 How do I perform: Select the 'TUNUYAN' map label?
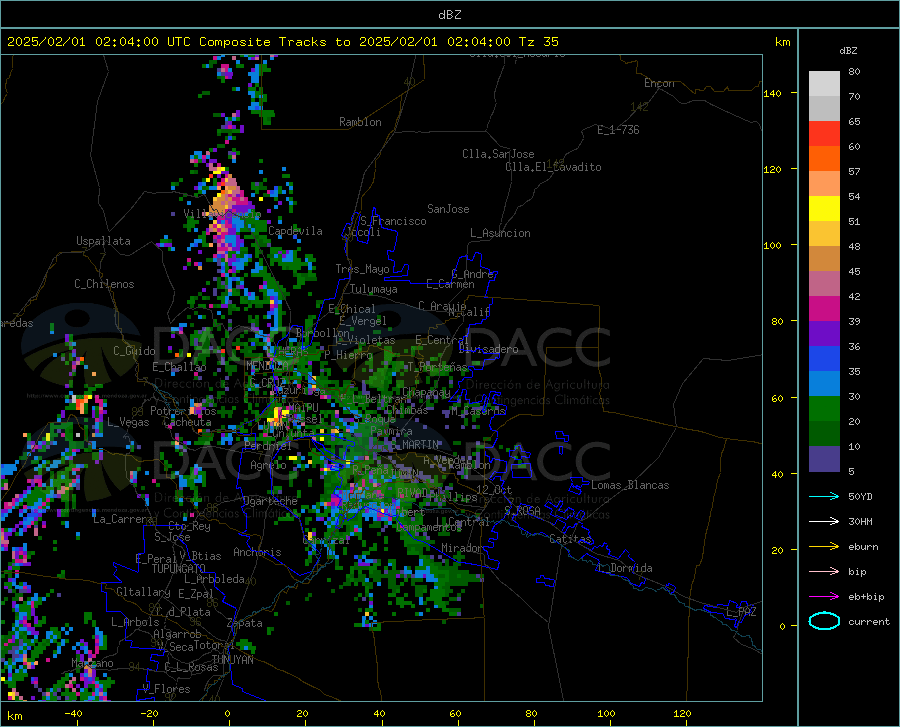point(232,660)
